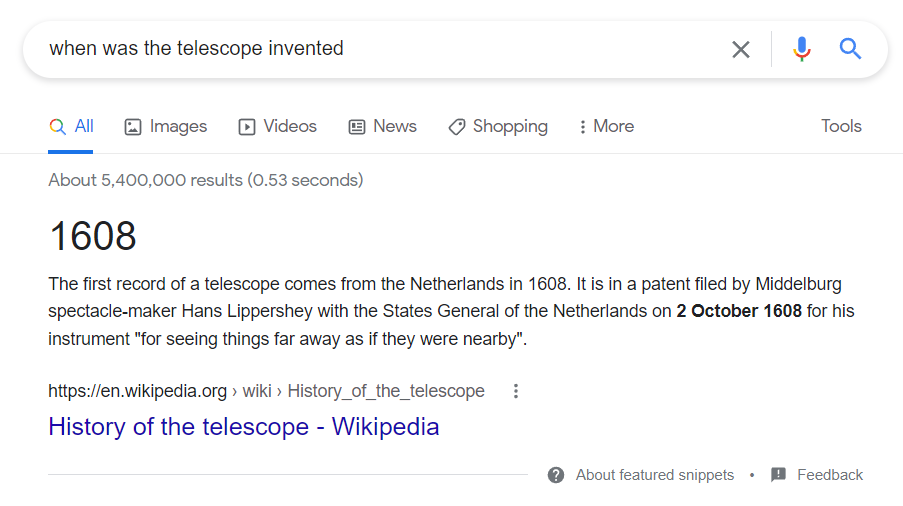Open three-dot menu beside Wikipedia result URL

click(515, 391)
